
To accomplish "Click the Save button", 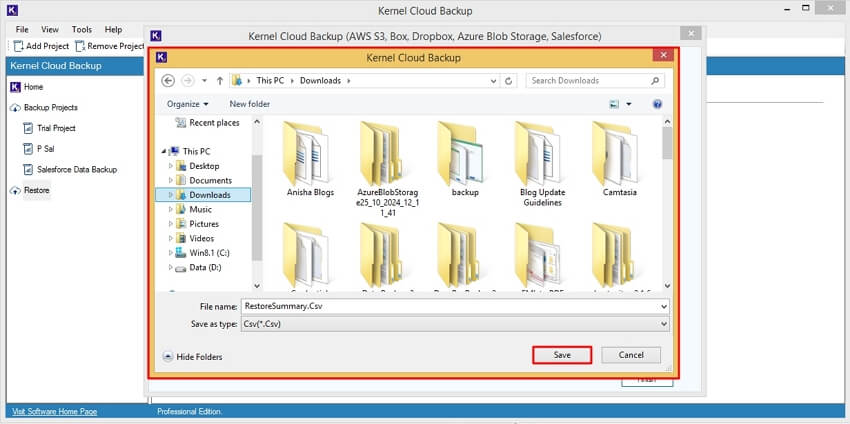I will click(x=562, y=355).
